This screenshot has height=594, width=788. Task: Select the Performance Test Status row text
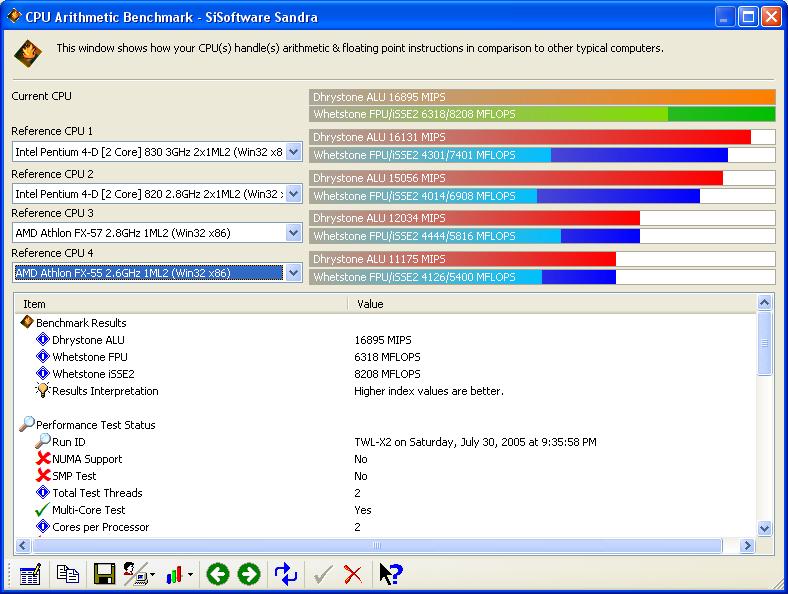pyautogui.click(x=95, y=425)
